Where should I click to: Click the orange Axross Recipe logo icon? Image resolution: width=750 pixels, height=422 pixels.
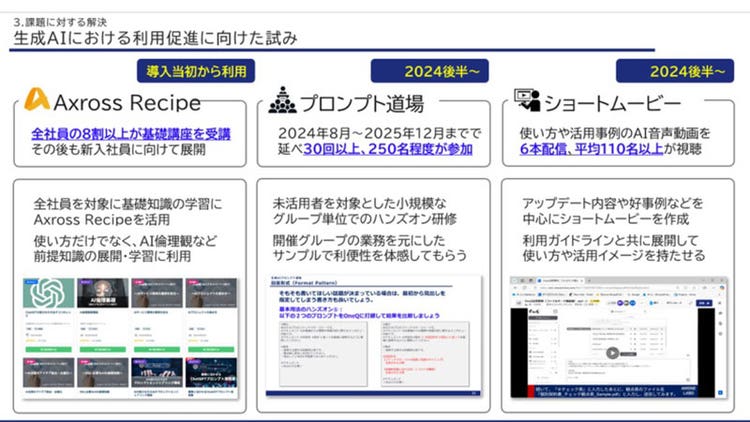coord(37,99)
